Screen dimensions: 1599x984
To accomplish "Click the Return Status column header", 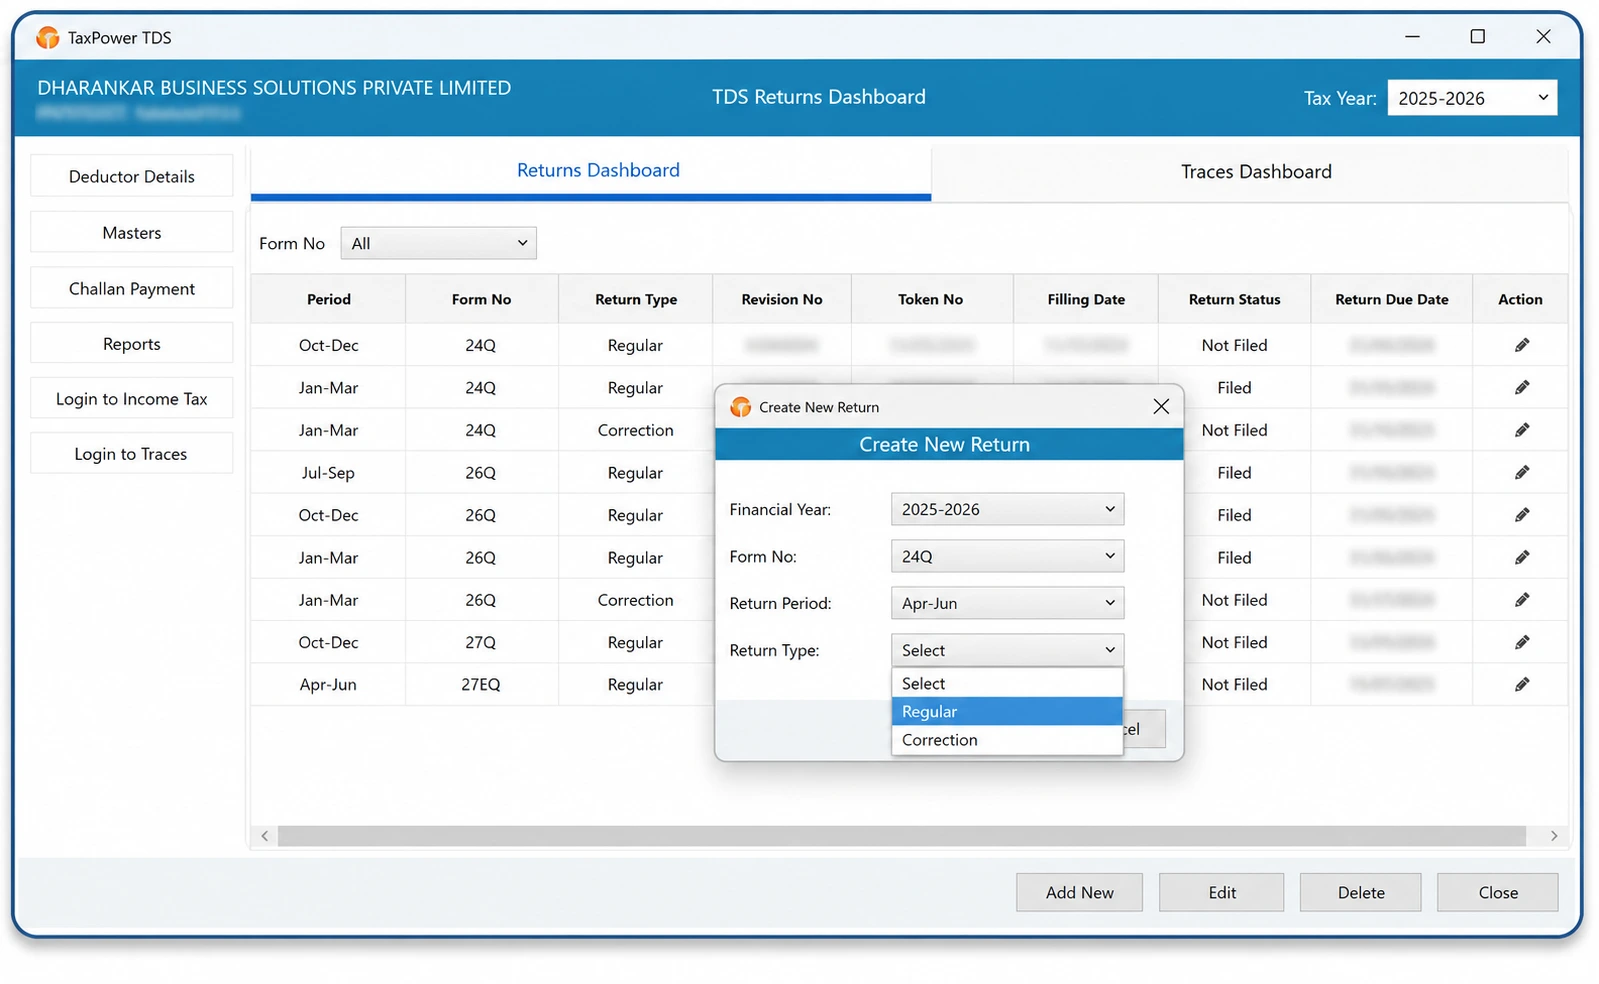I will click(x=1234, y=299).
